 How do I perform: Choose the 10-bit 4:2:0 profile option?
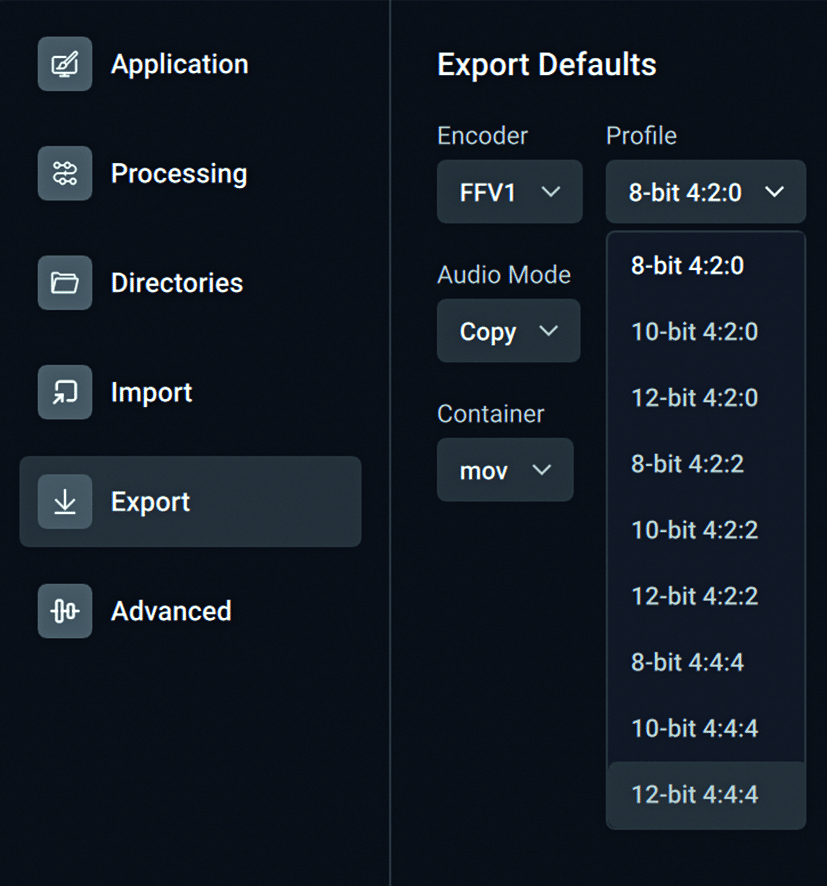pos(694,332)
